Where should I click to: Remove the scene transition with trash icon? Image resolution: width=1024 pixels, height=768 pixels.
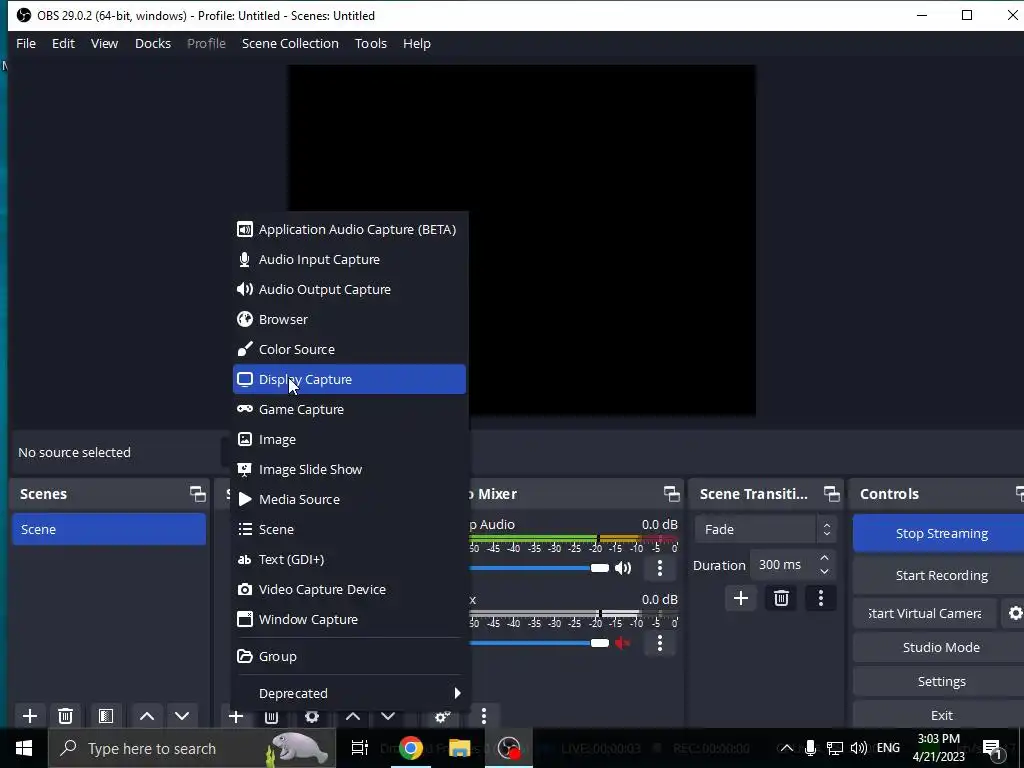[x=781, y=598]
